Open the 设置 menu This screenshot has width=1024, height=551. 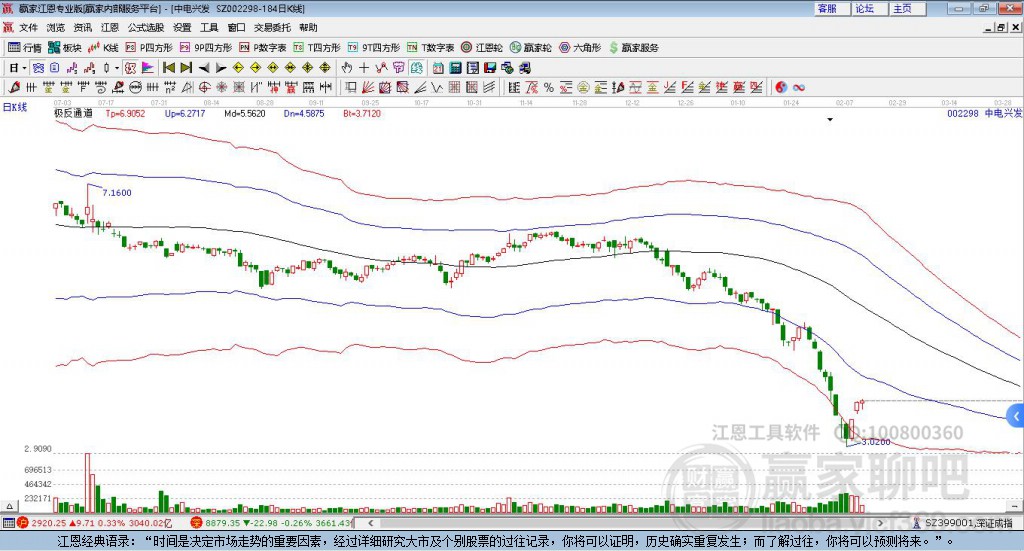click(182, 27)
